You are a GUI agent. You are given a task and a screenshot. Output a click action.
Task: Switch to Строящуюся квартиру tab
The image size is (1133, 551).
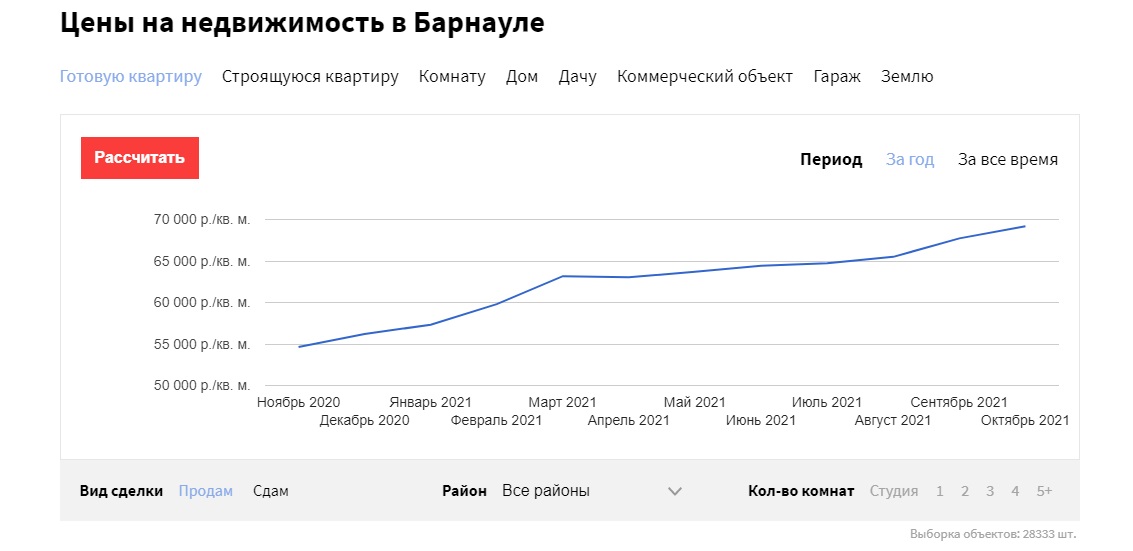[x=310, y=77]
